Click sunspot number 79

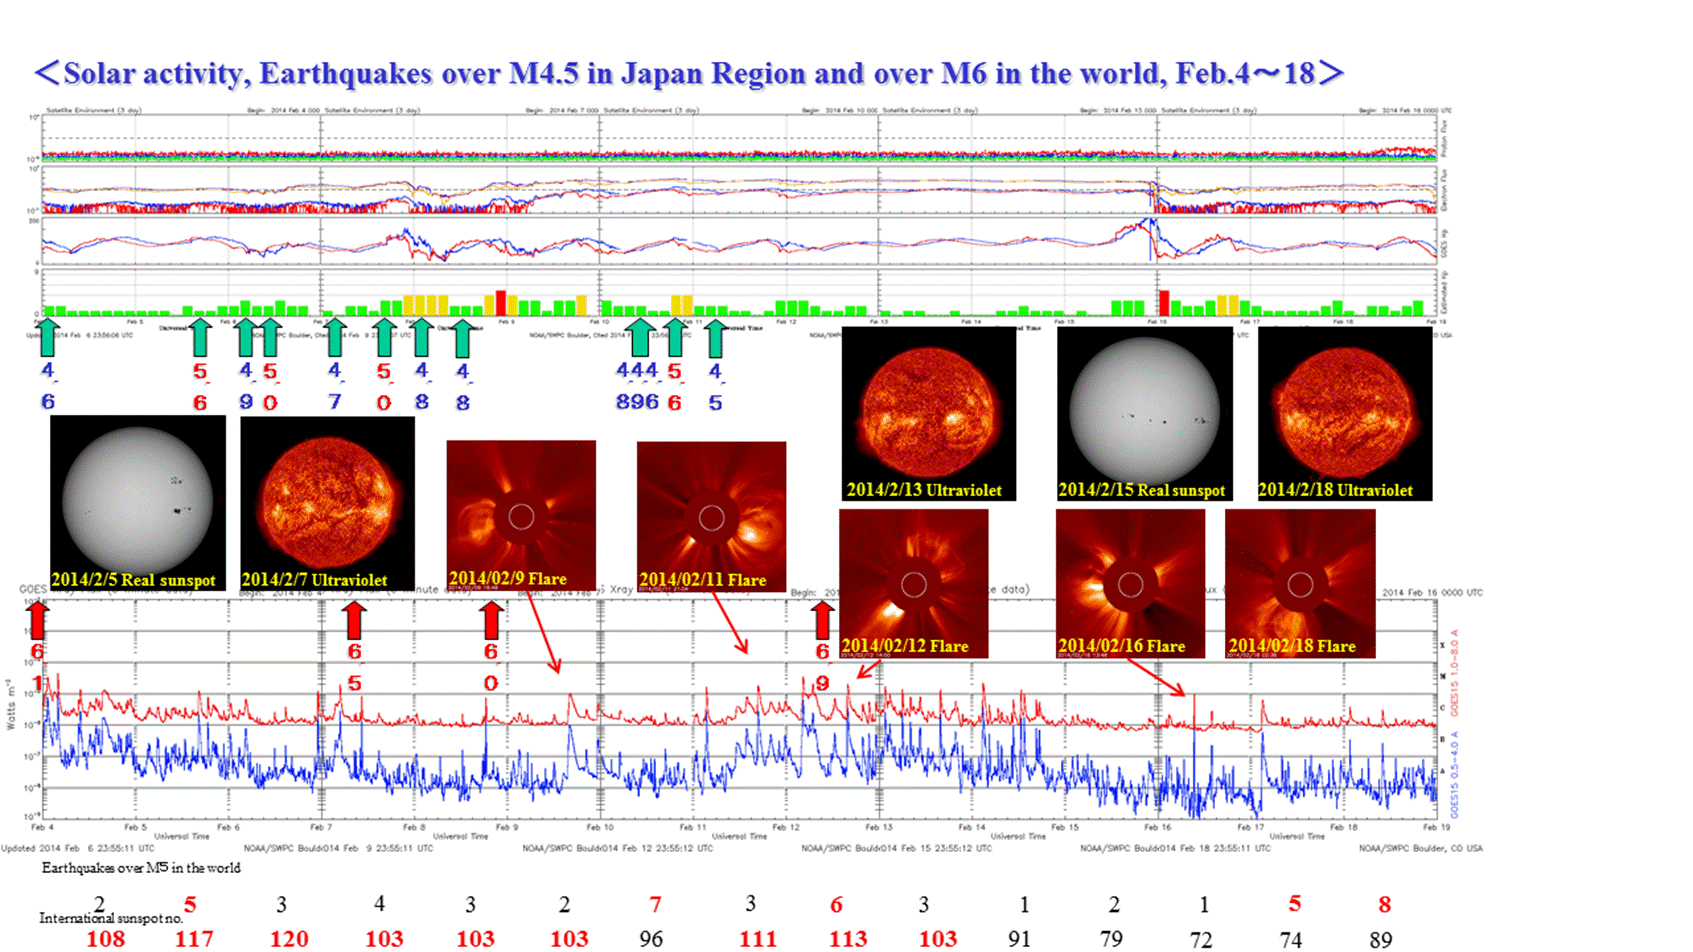tap(1111, 938)
